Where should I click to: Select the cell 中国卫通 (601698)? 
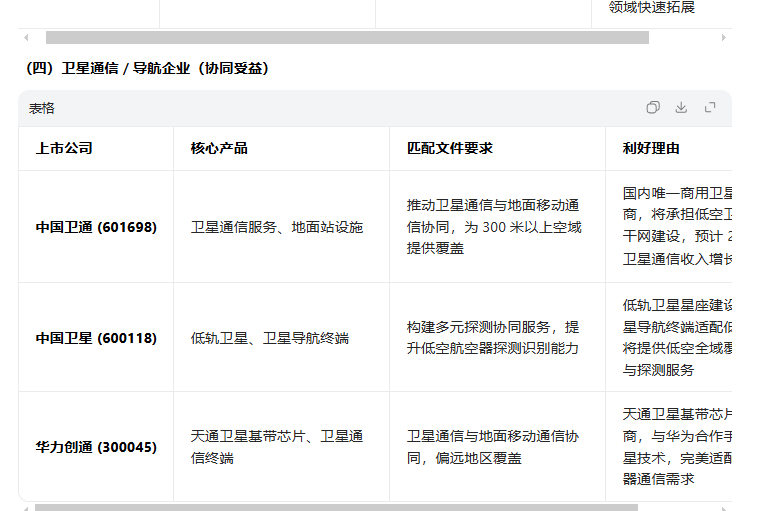(x=96, y=227)
